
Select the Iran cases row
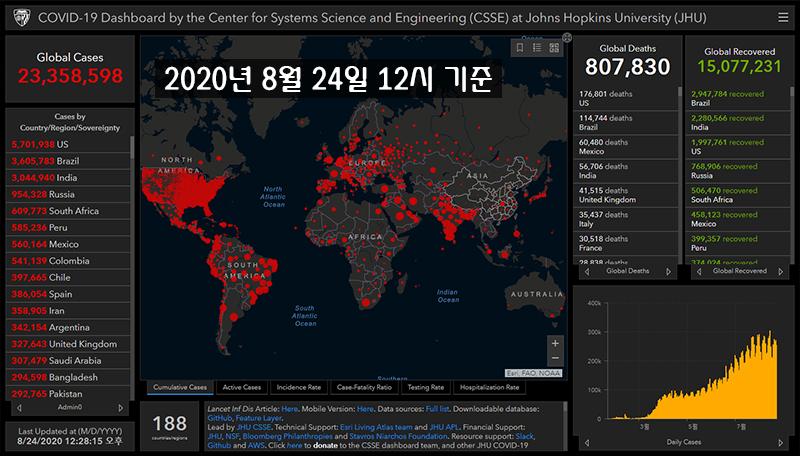pos(68,311)
